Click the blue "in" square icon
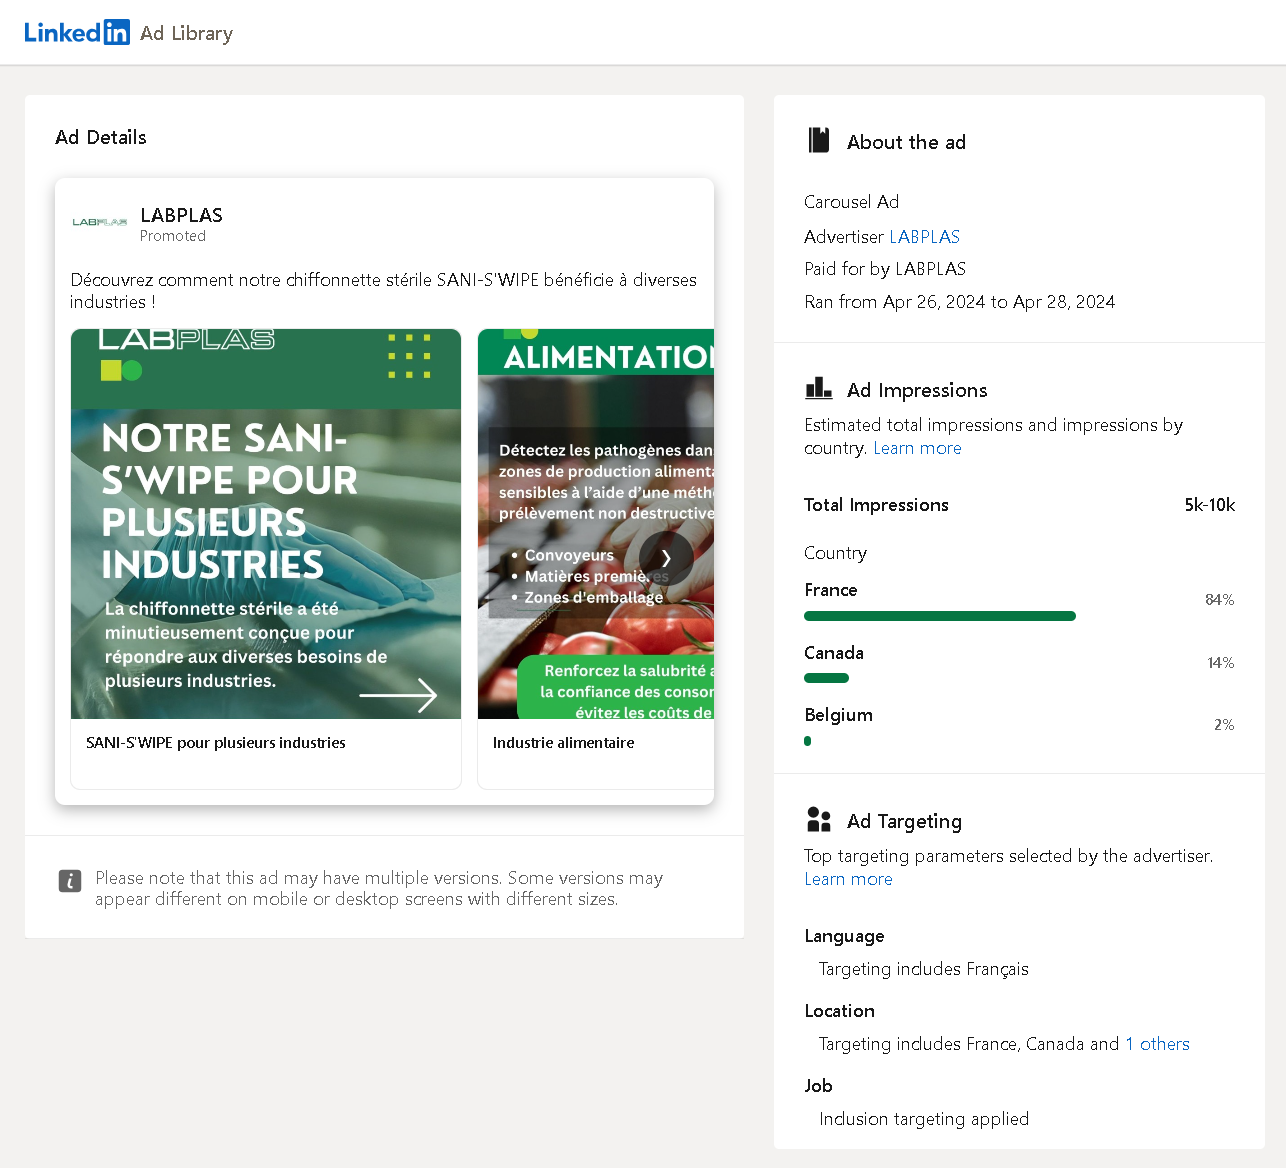Screen dimensions: 1286x1168 [117, 32]
